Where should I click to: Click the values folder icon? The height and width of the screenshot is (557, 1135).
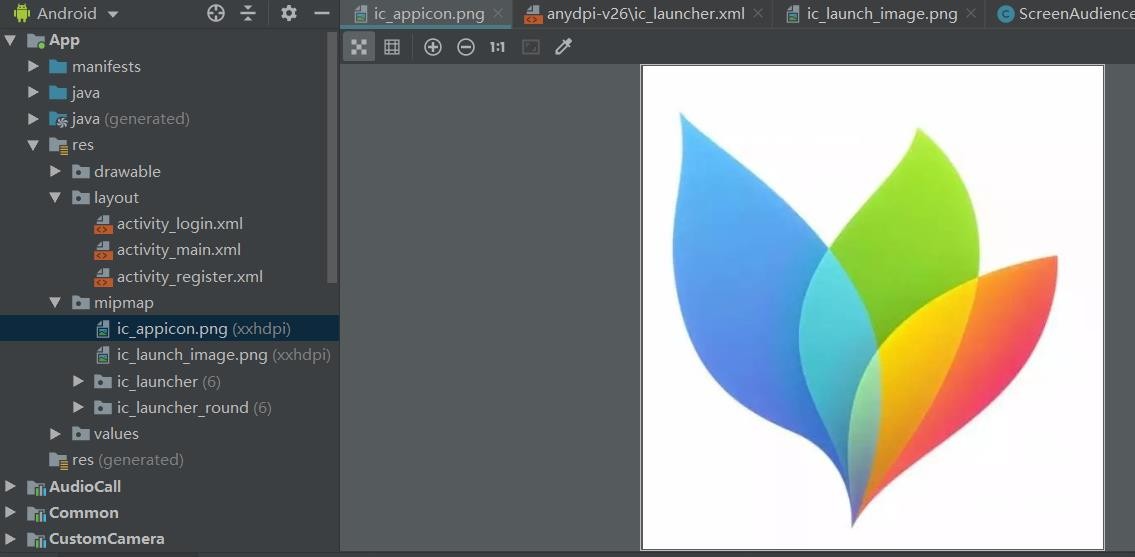click(81, 434)
